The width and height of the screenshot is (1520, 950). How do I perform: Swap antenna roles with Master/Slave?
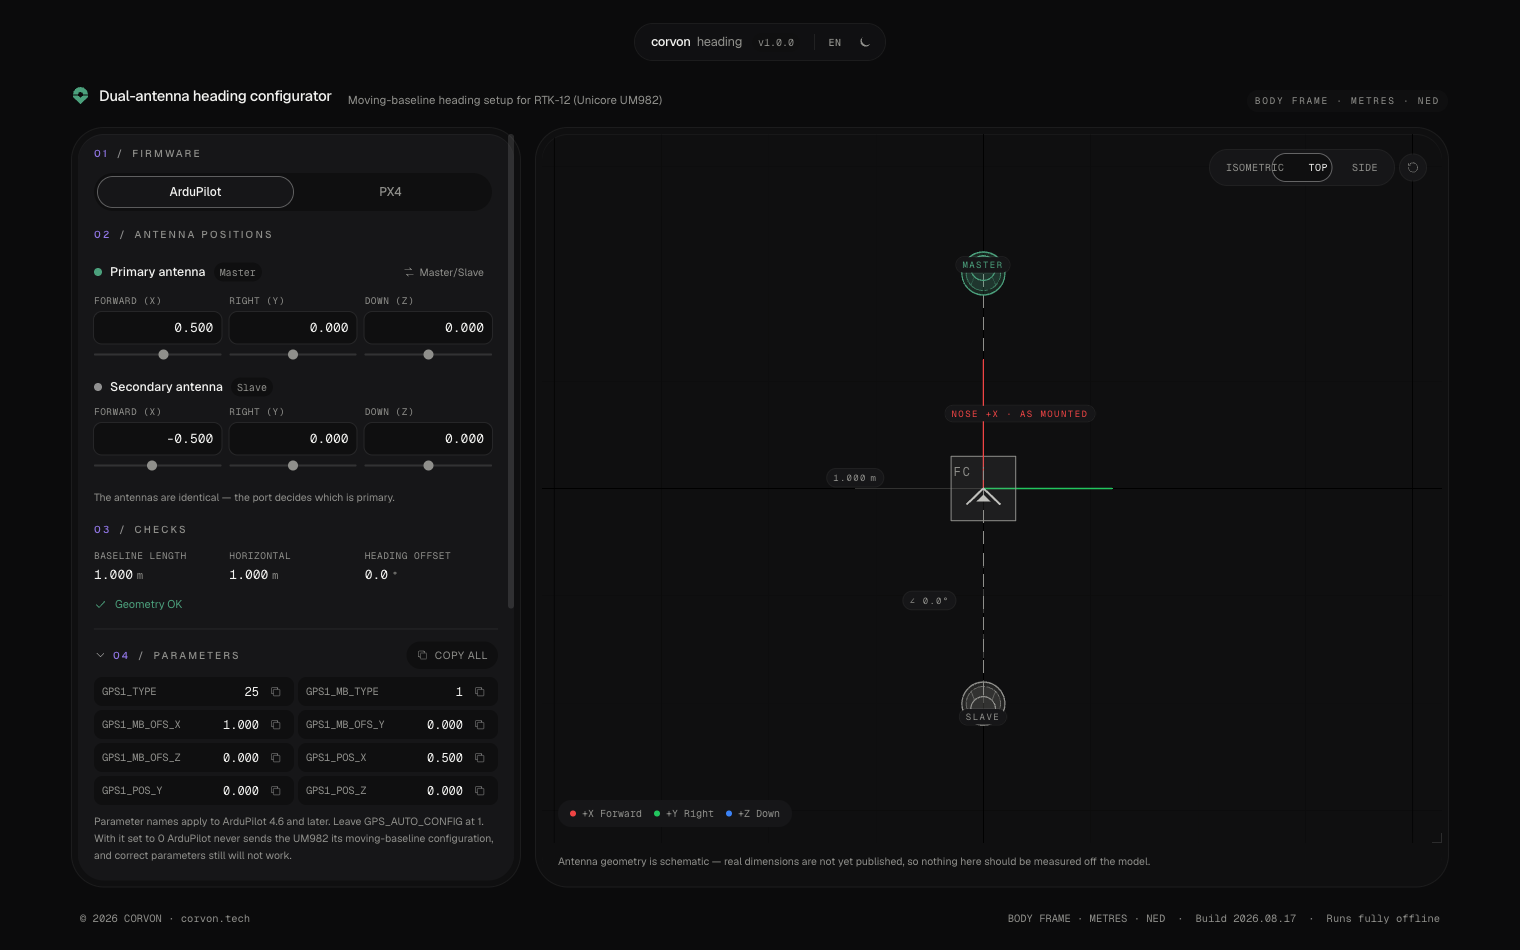pos(444,273)
